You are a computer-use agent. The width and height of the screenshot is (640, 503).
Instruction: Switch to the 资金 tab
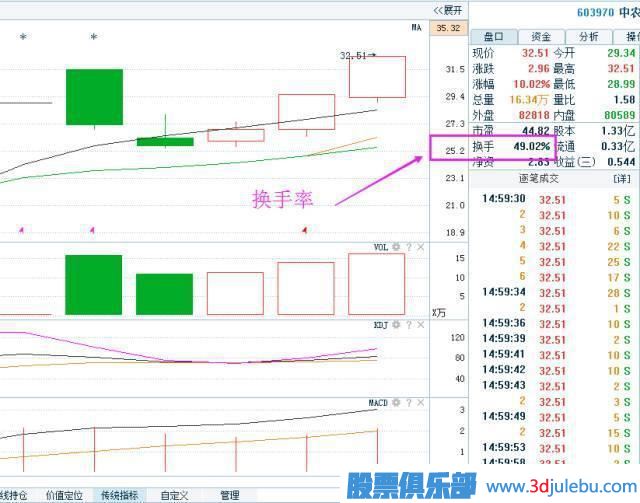(x=540, y=36)
